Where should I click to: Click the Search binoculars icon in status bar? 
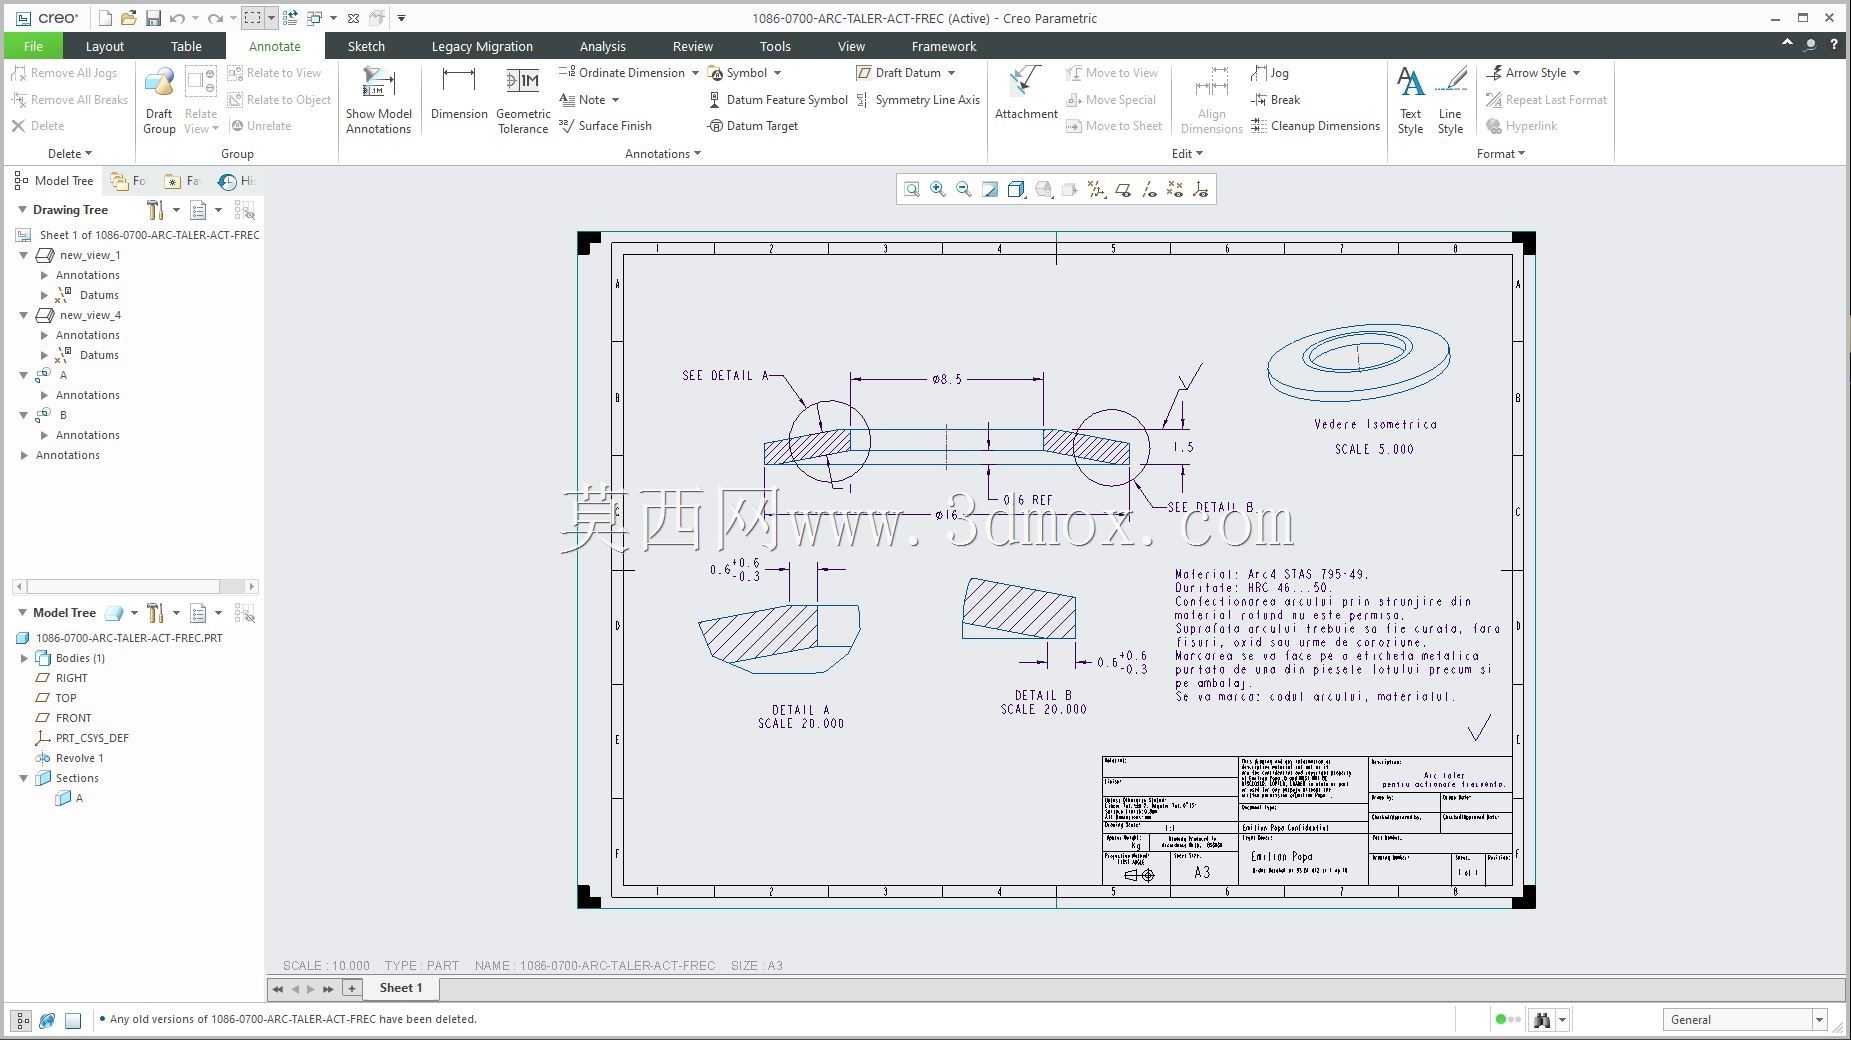pyautogui.click(x=1541, y=1020)
